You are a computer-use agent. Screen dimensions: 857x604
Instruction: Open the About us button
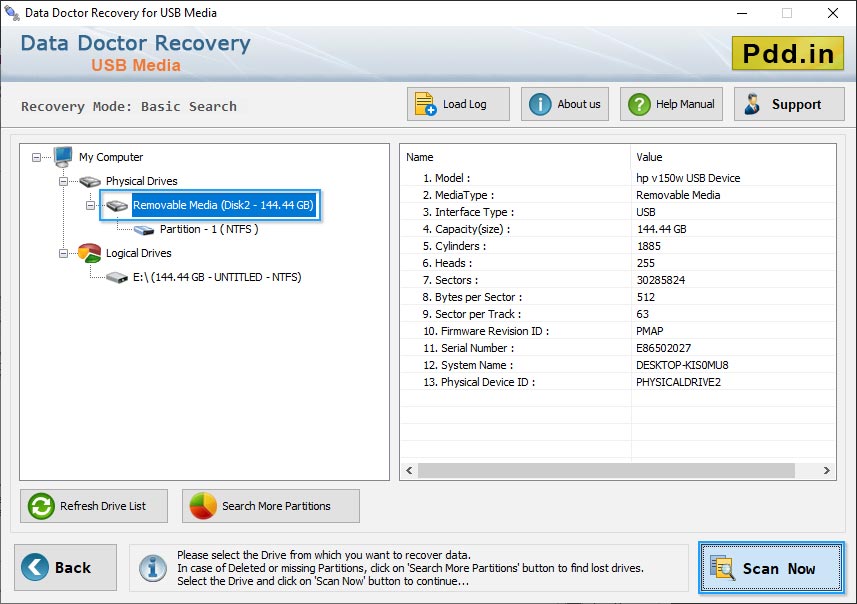click(565, 104)
